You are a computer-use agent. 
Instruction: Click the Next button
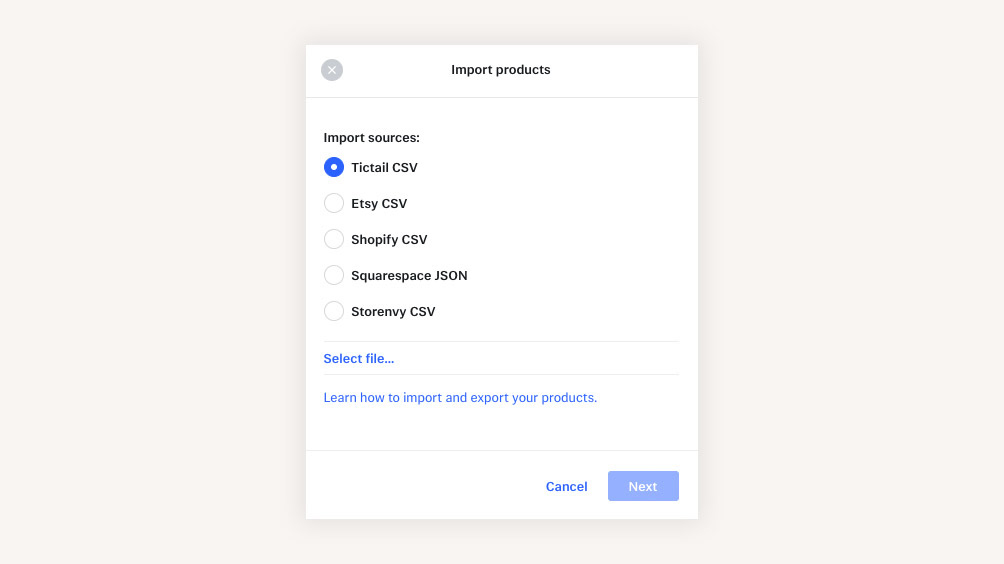[x=643, y=486]
